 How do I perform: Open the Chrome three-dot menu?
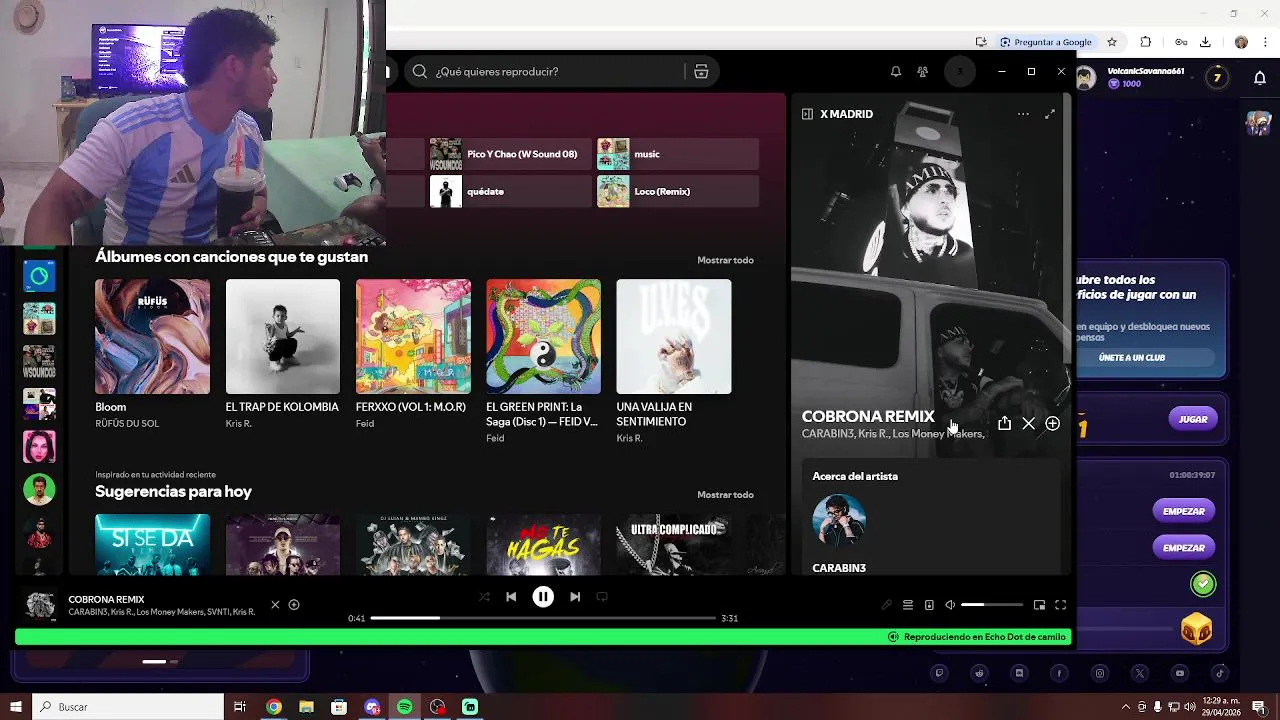click(x=1267, y=42)
